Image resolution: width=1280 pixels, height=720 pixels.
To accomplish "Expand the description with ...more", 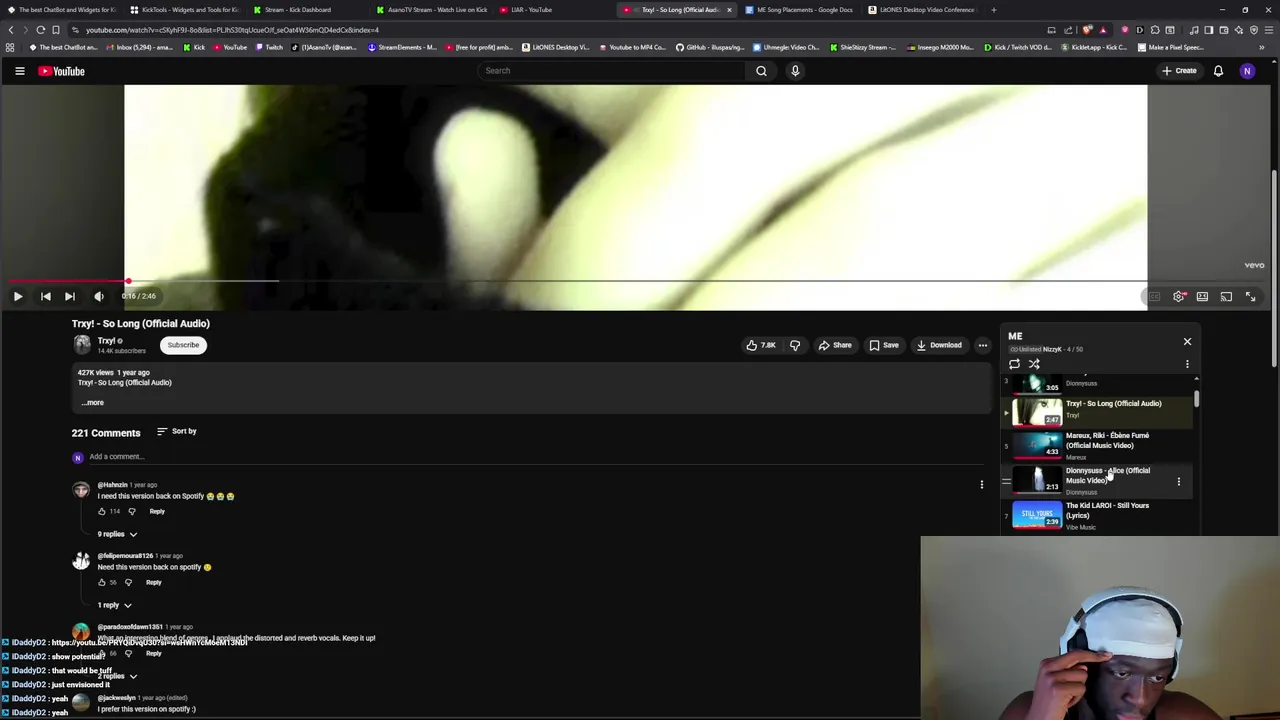I will click(x=92, y=402).
